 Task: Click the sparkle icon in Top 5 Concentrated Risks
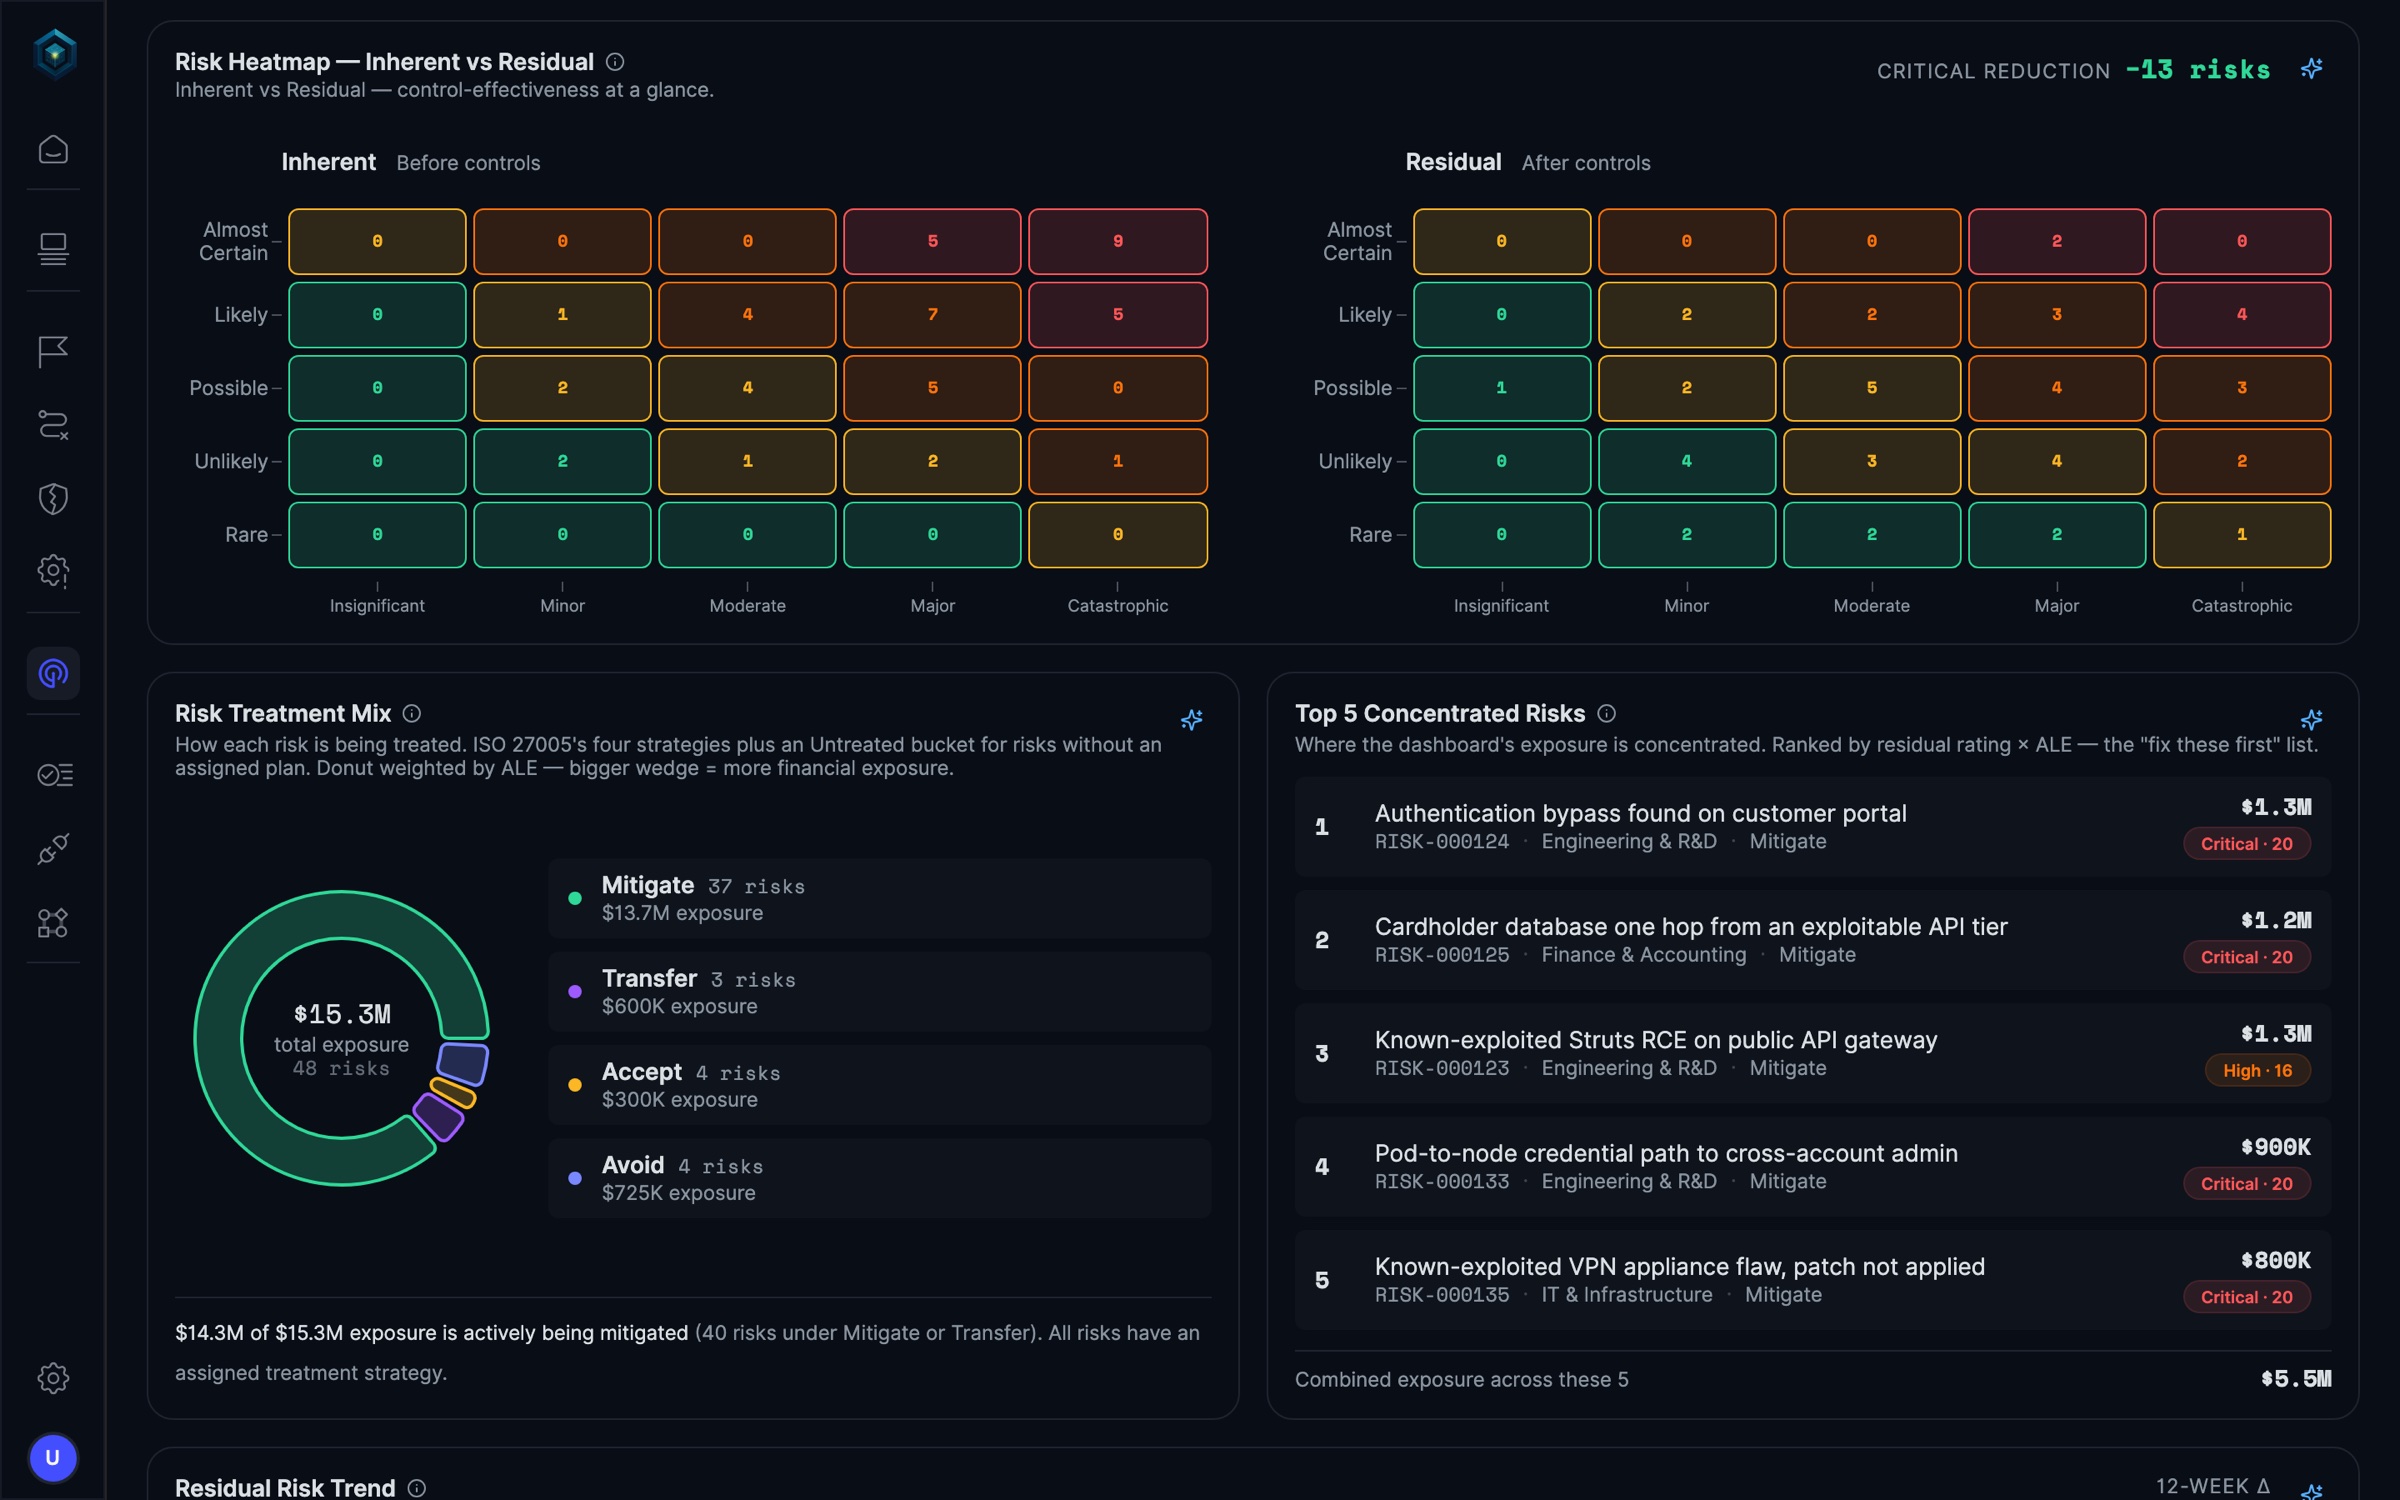[x=2311, y=720]
